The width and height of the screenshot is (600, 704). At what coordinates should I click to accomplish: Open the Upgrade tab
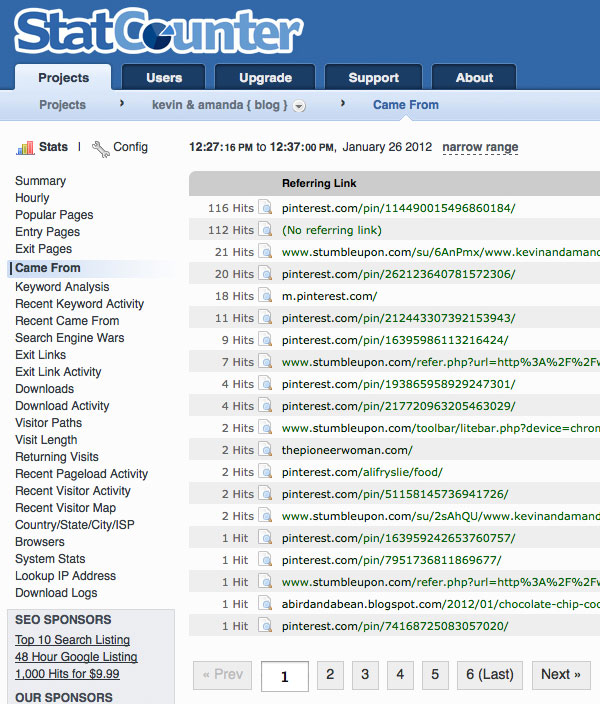pyautogui.click(x=265, y=77)
